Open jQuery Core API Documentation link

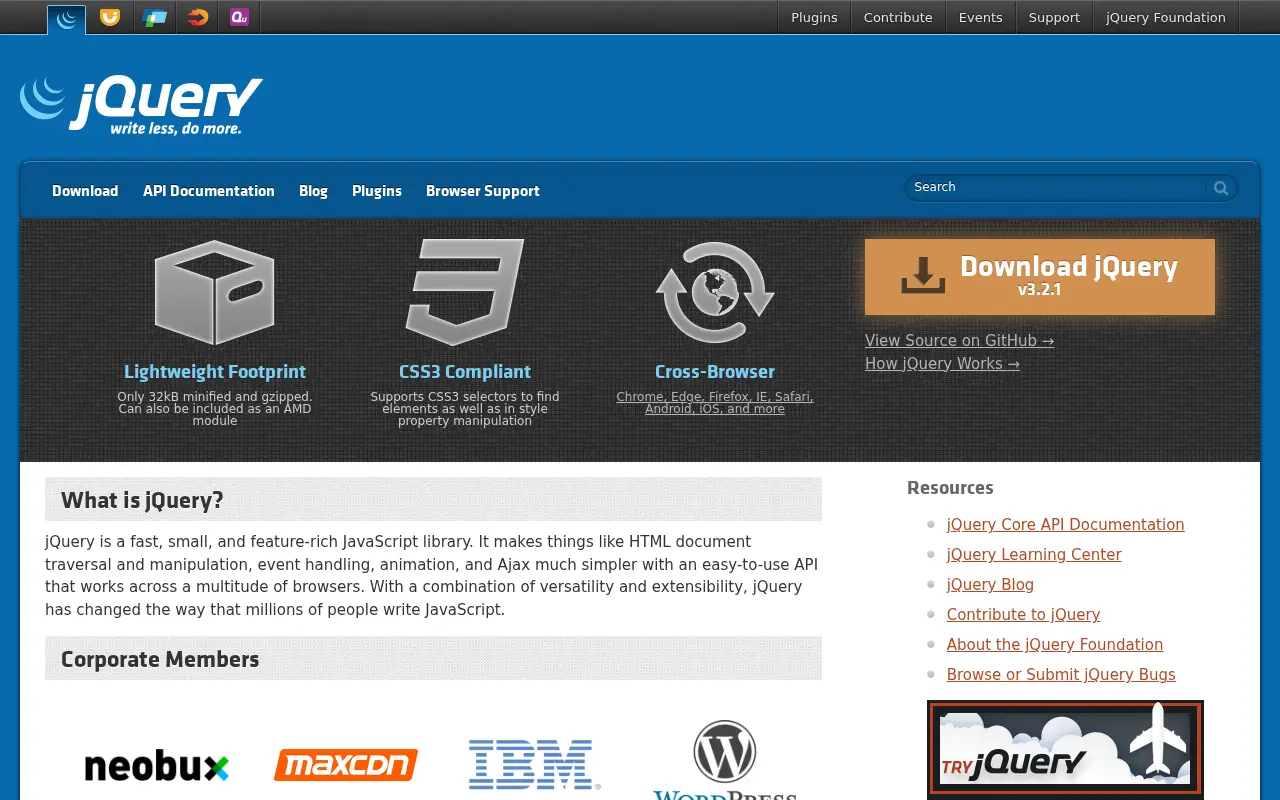click(1065, 525)
